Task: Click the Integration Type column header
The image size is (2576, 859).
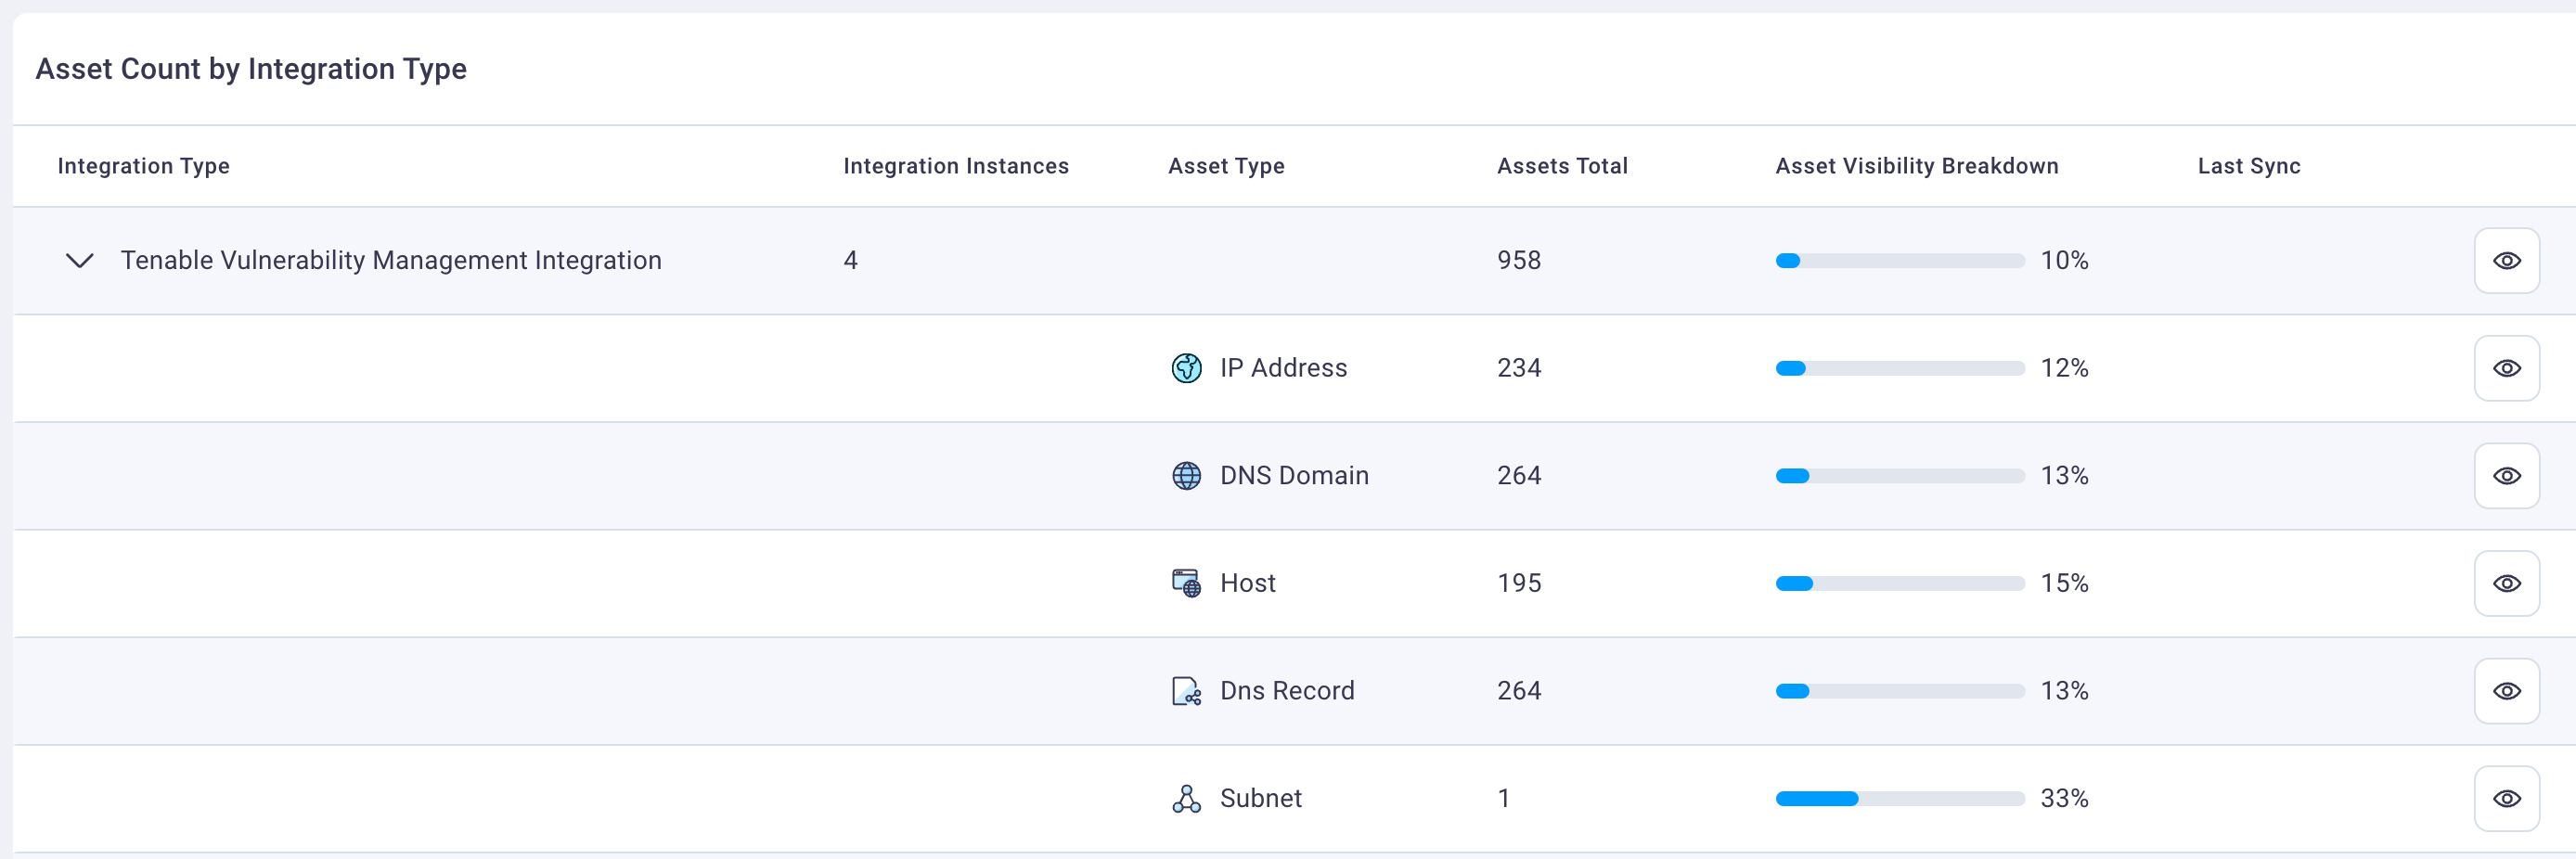Action: [x=143, y=166]
